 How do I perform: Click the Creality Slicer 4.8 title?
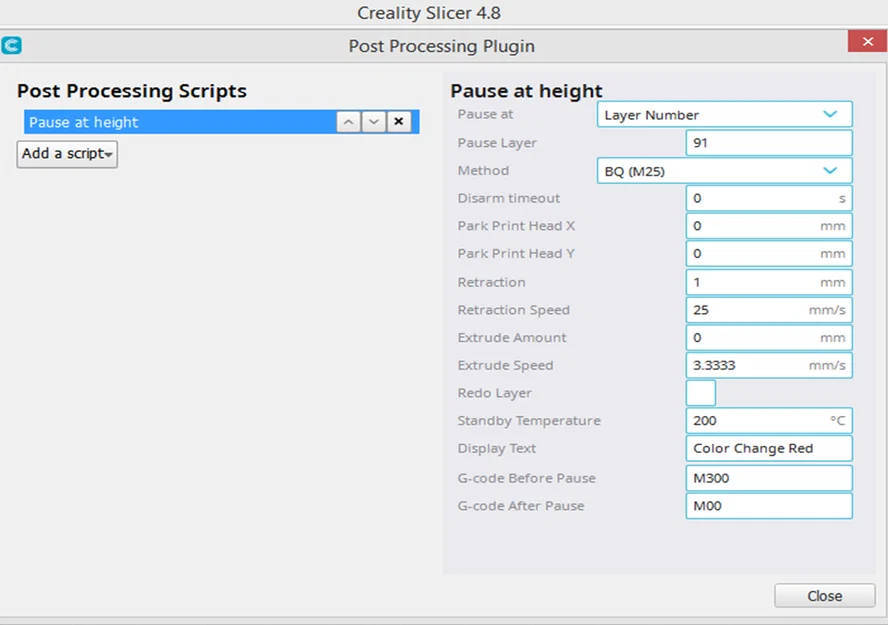point(429,13)
